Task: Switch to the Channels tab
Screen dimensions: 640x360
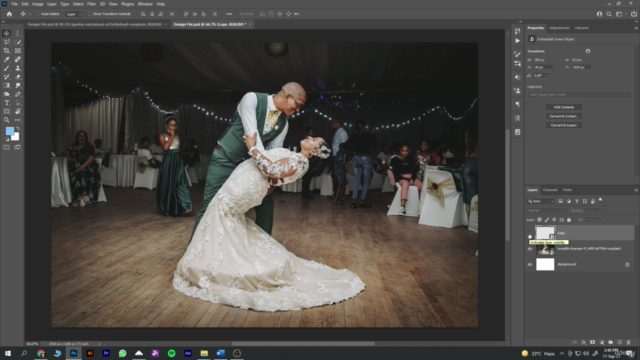Action: (550, 190)
